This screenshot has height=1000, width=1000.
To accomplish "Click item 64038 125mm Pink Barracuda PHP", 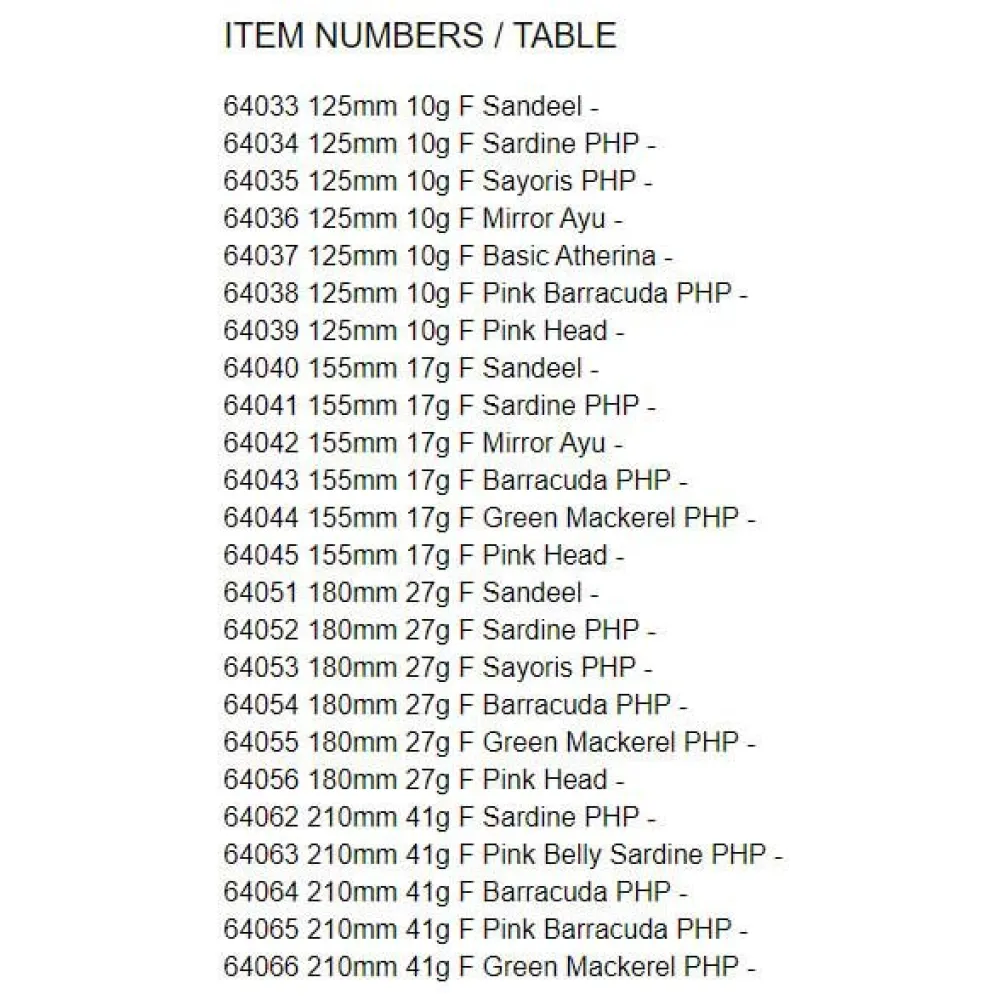I will pyautogui.click(x=485, y=294).
